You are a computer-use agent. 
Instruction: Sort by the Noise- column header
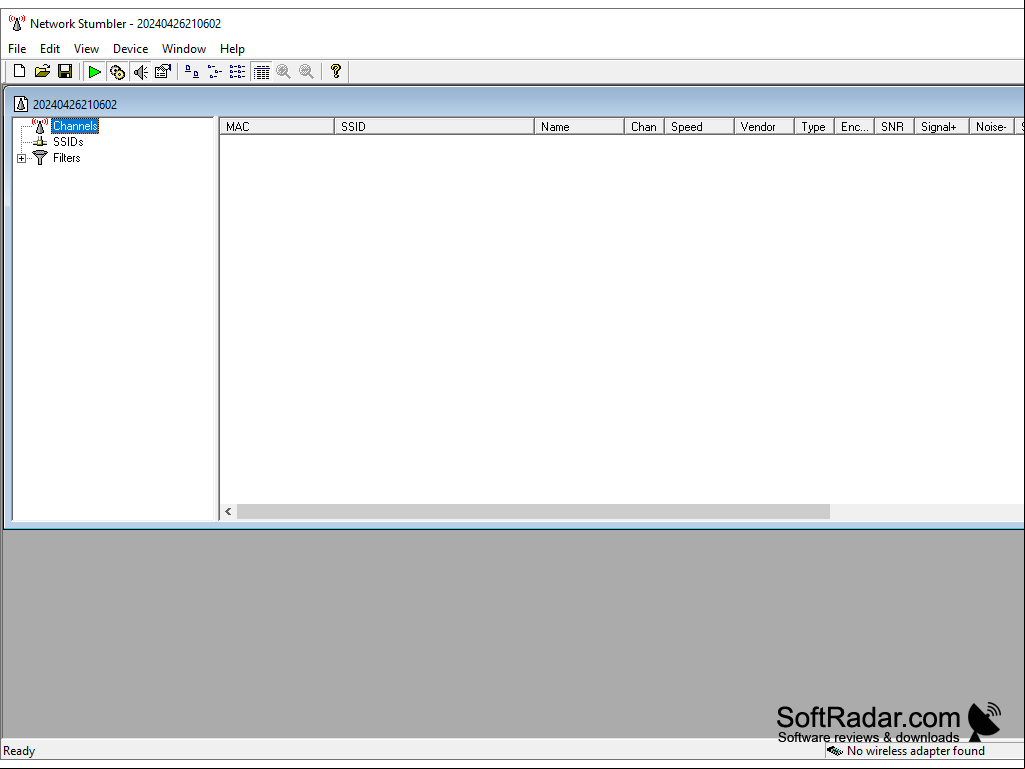[992, 127]
